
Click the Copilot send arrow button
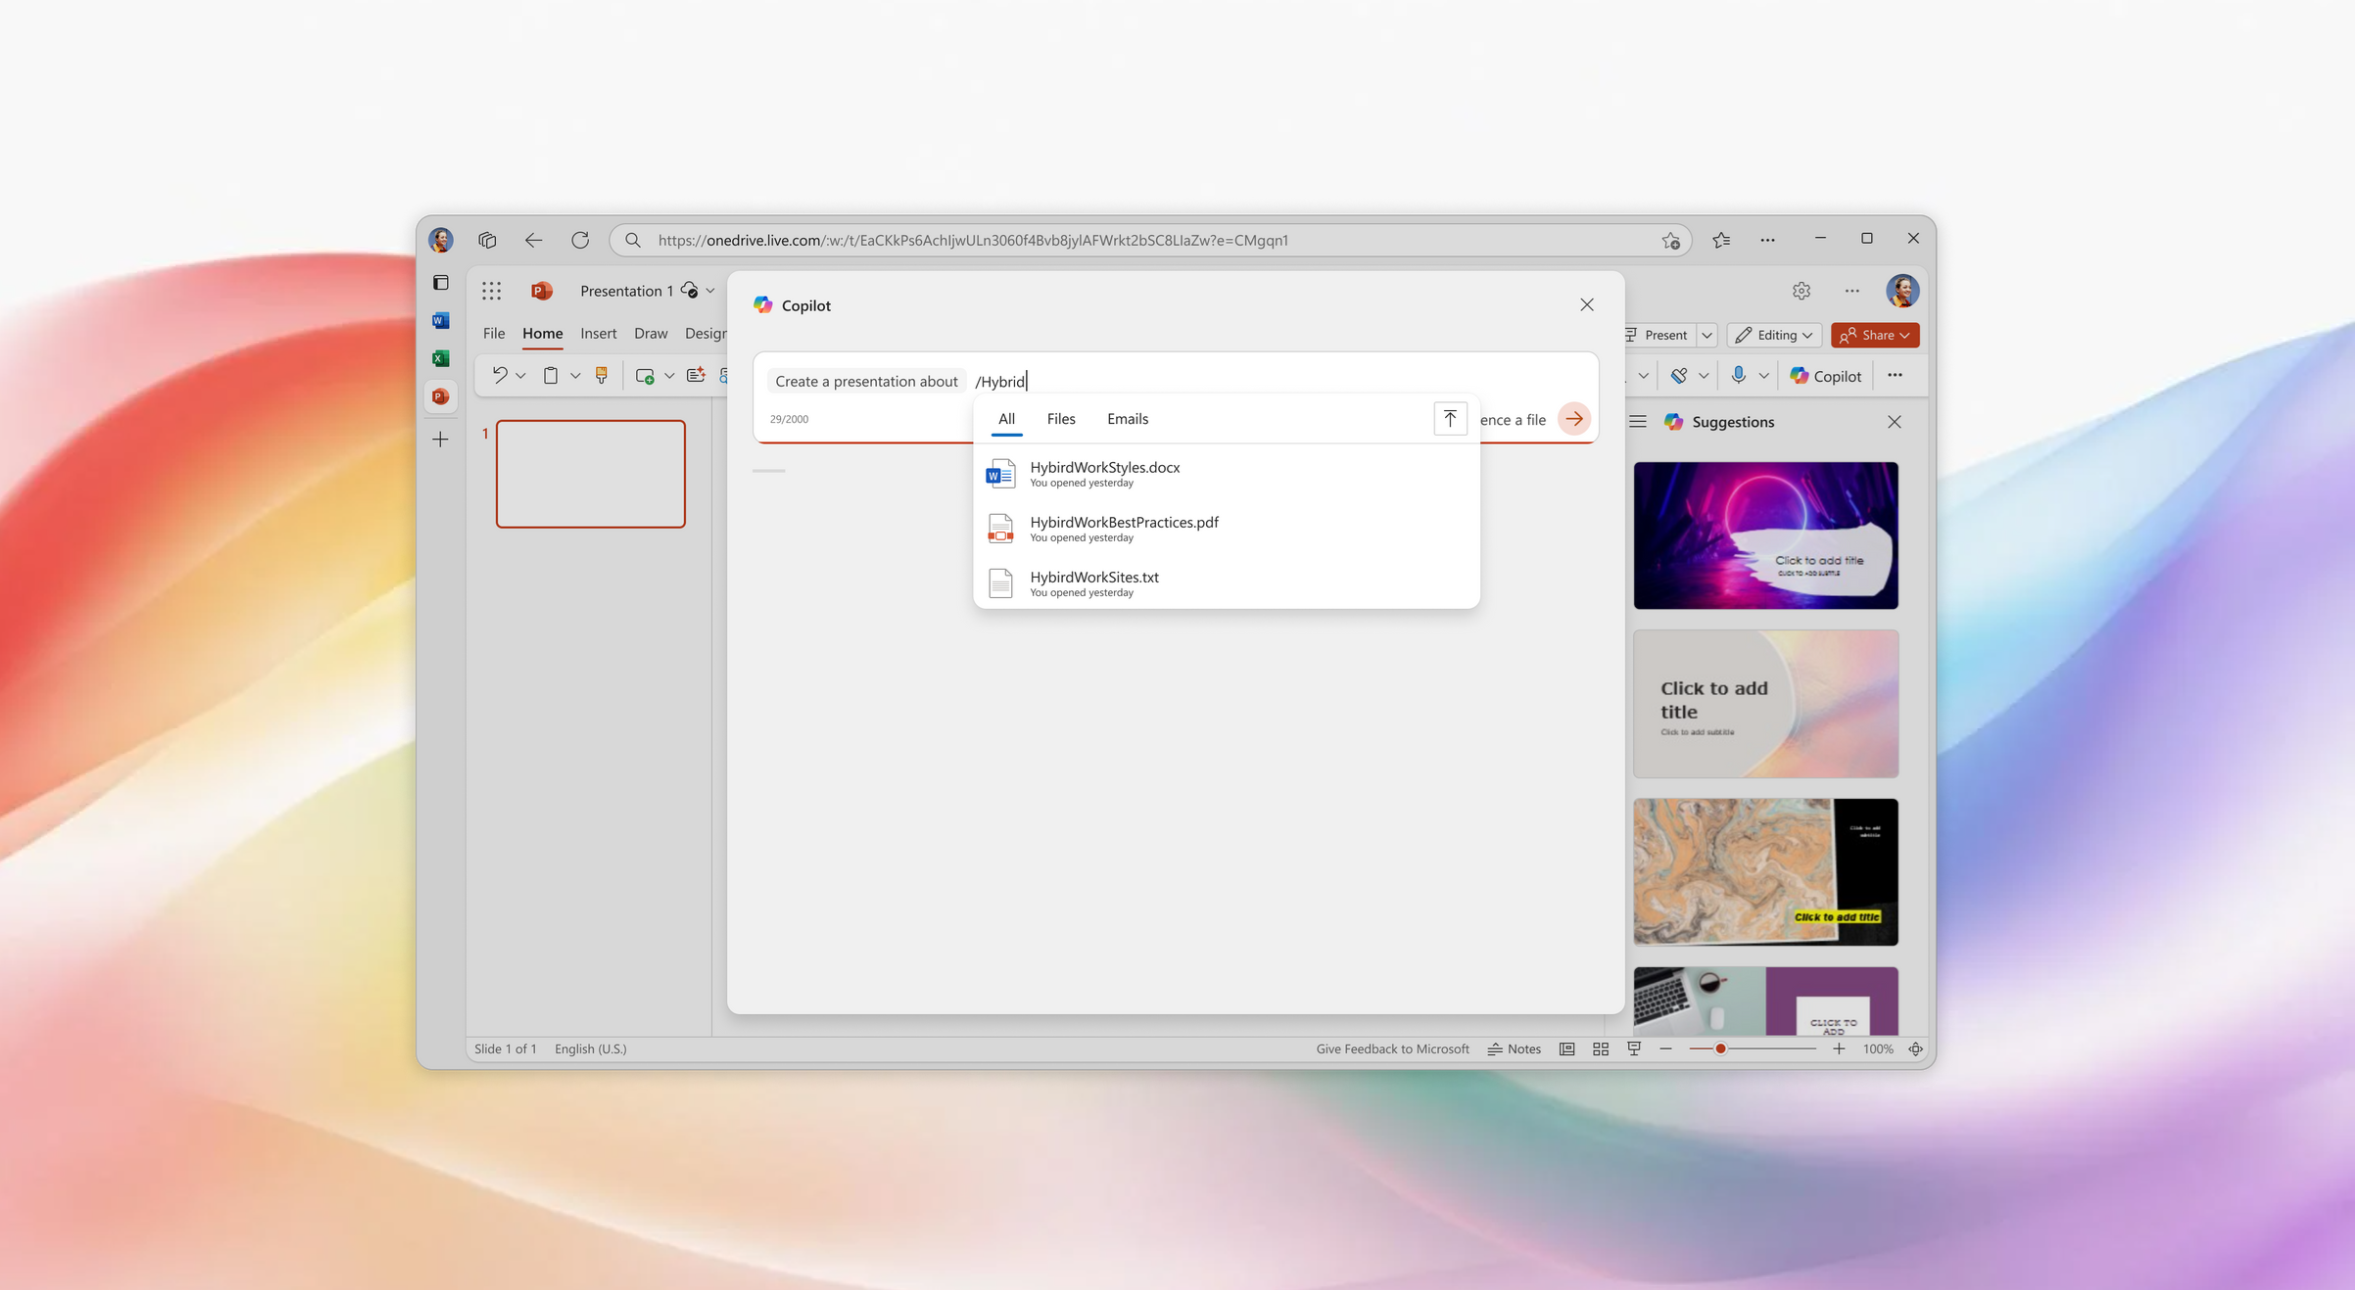(1574, 419)
